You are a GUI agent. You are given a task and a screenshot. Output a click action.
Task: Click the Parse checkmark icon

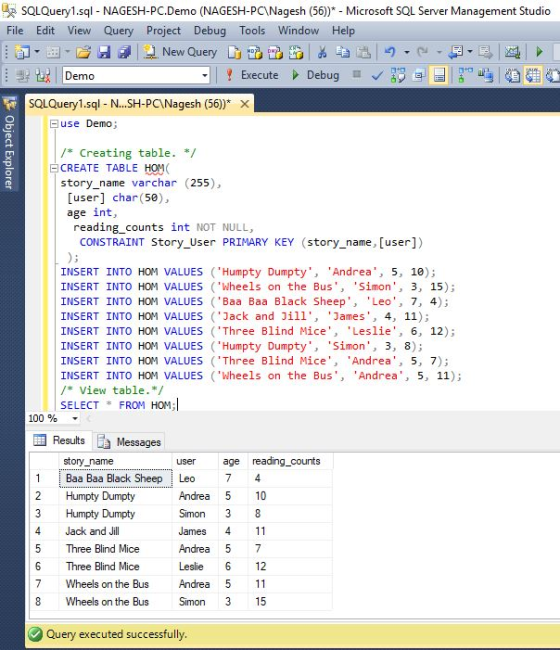point(377,76)
